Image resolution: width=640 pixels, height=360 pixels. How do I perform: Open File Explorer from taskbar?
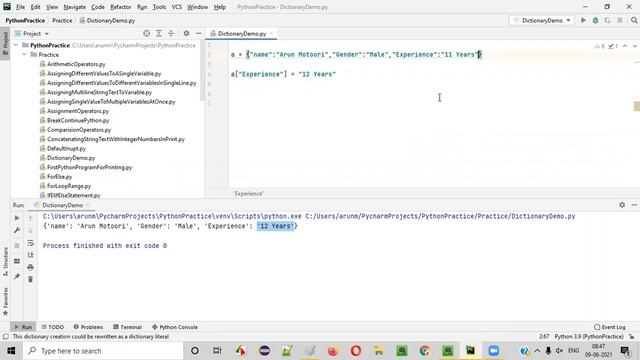coord(379,351)
